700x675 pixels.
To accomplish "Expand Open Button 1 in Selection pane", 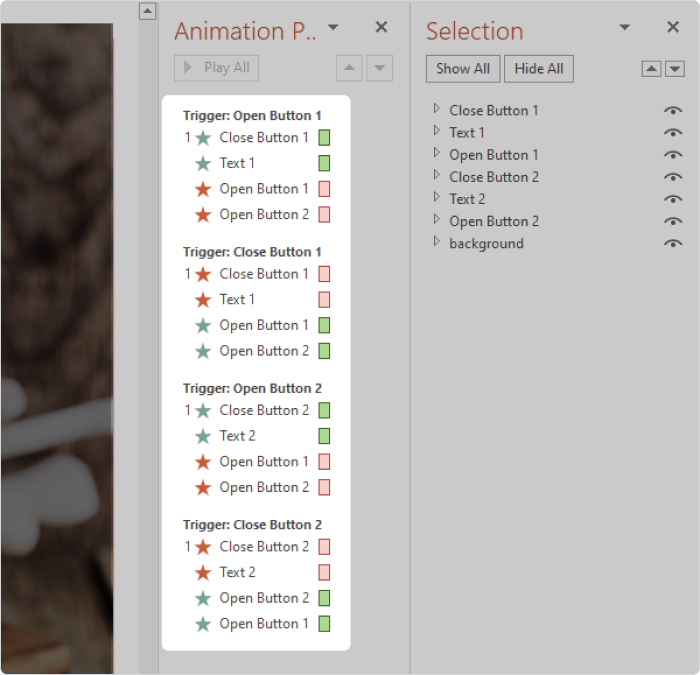I will (x=437, y=153).
